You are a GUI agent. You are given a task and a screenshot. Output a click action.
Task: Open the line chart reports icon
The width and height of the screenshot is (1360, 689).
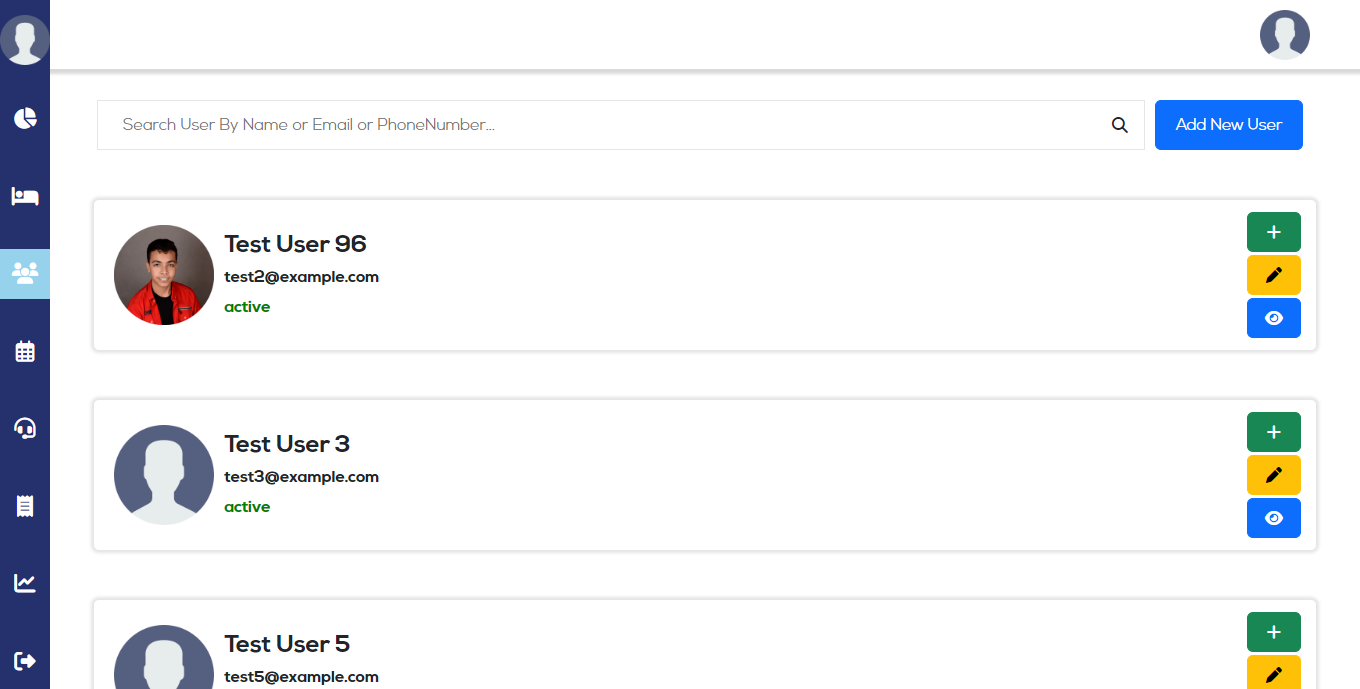tap(25, 583)
